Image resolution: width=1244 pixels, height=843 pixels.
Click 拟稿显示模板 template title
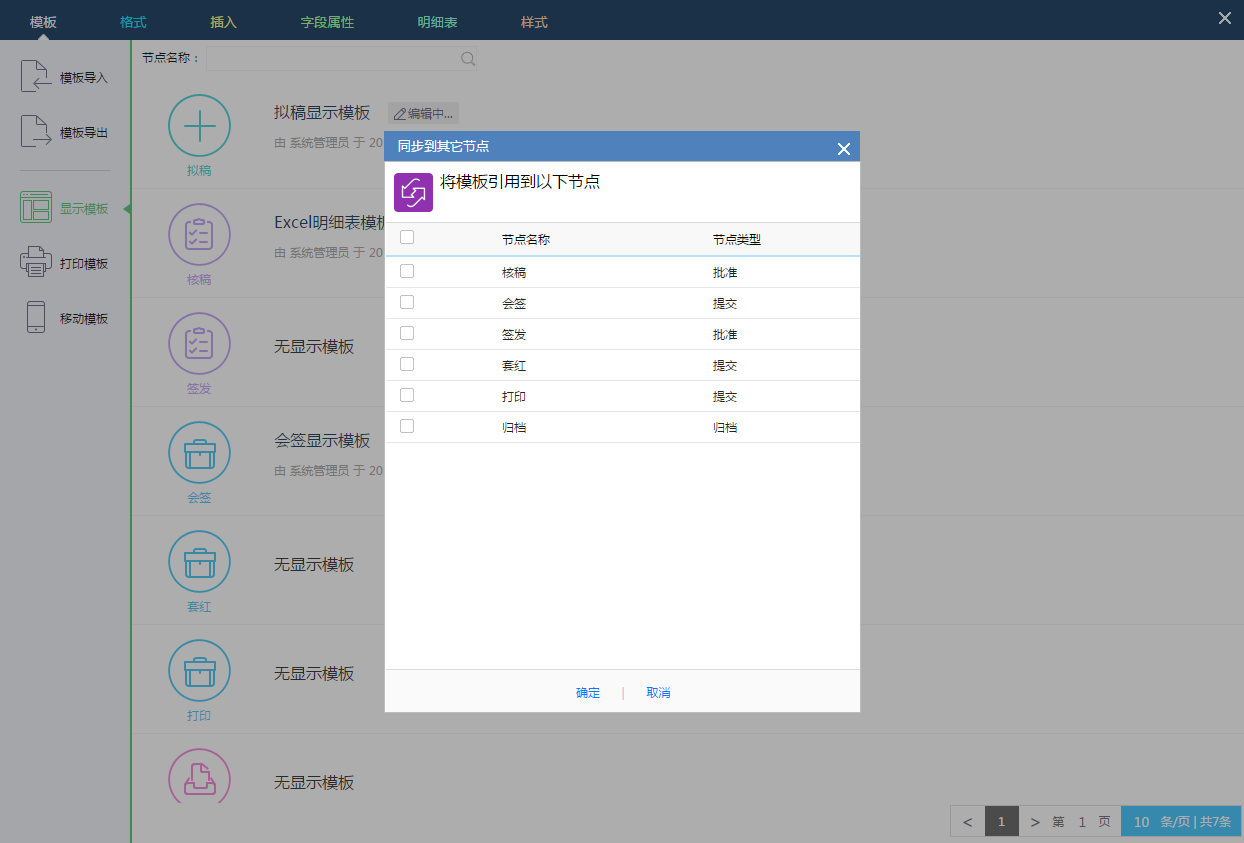(x=322, y=113)
